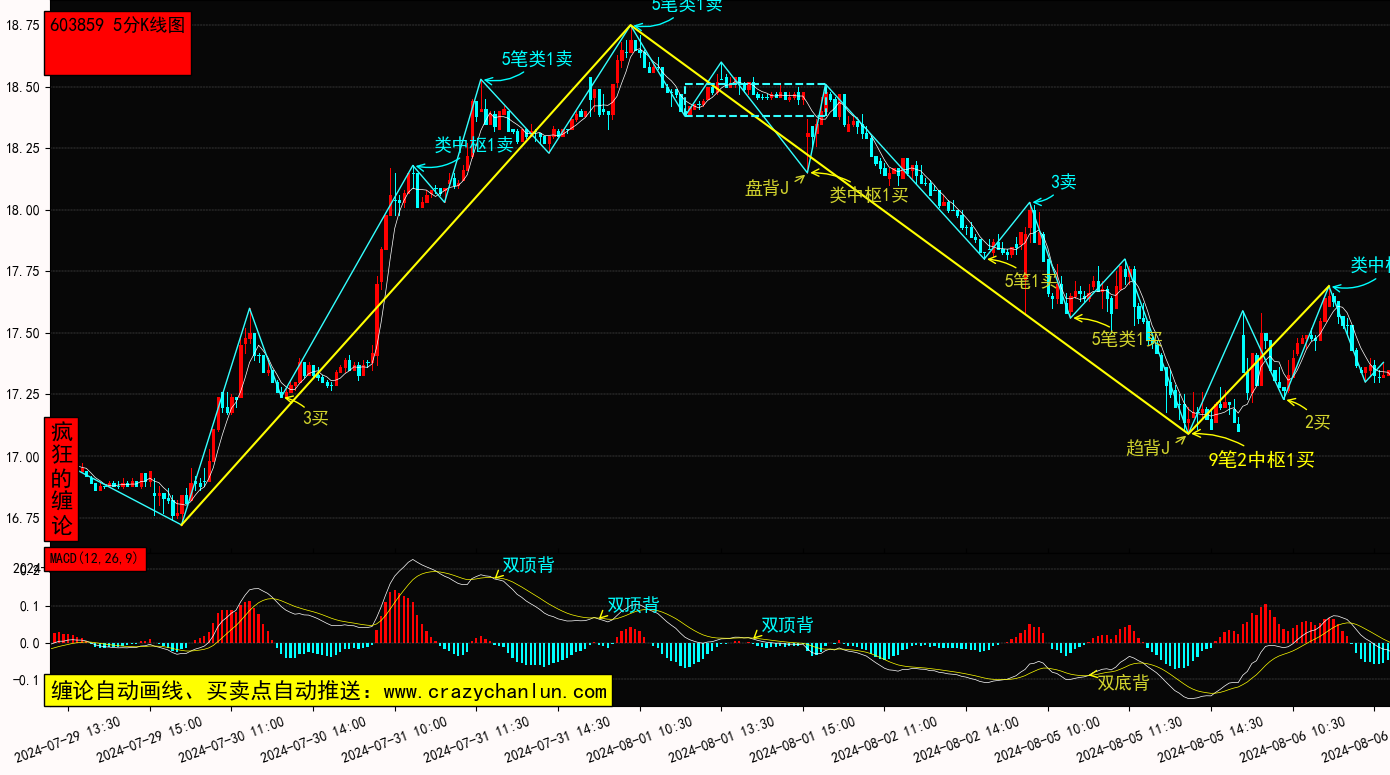Select the 9笔2中枢1买 annotation
This screenshot has width=1390, height=775.
point(1261,460)
